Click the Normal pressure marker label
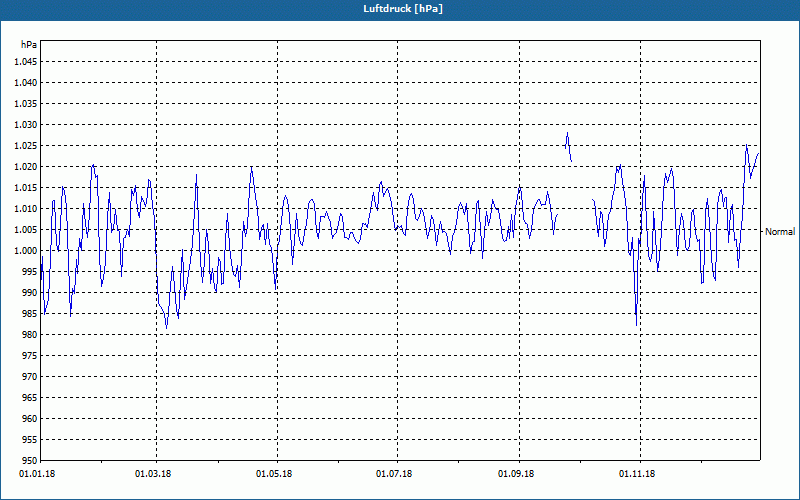This screenshot has width=800, height=500. click(780, 232)
